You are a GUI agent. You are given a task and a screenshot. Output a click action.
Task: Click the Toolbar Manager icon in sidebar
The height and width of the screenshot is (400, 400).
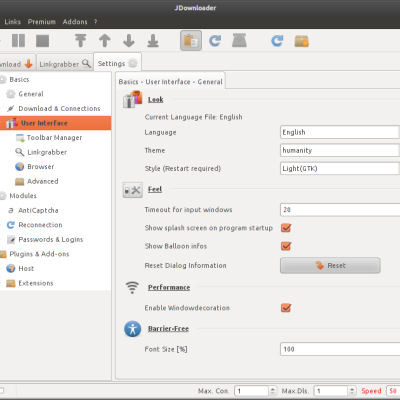pos(20,138)
